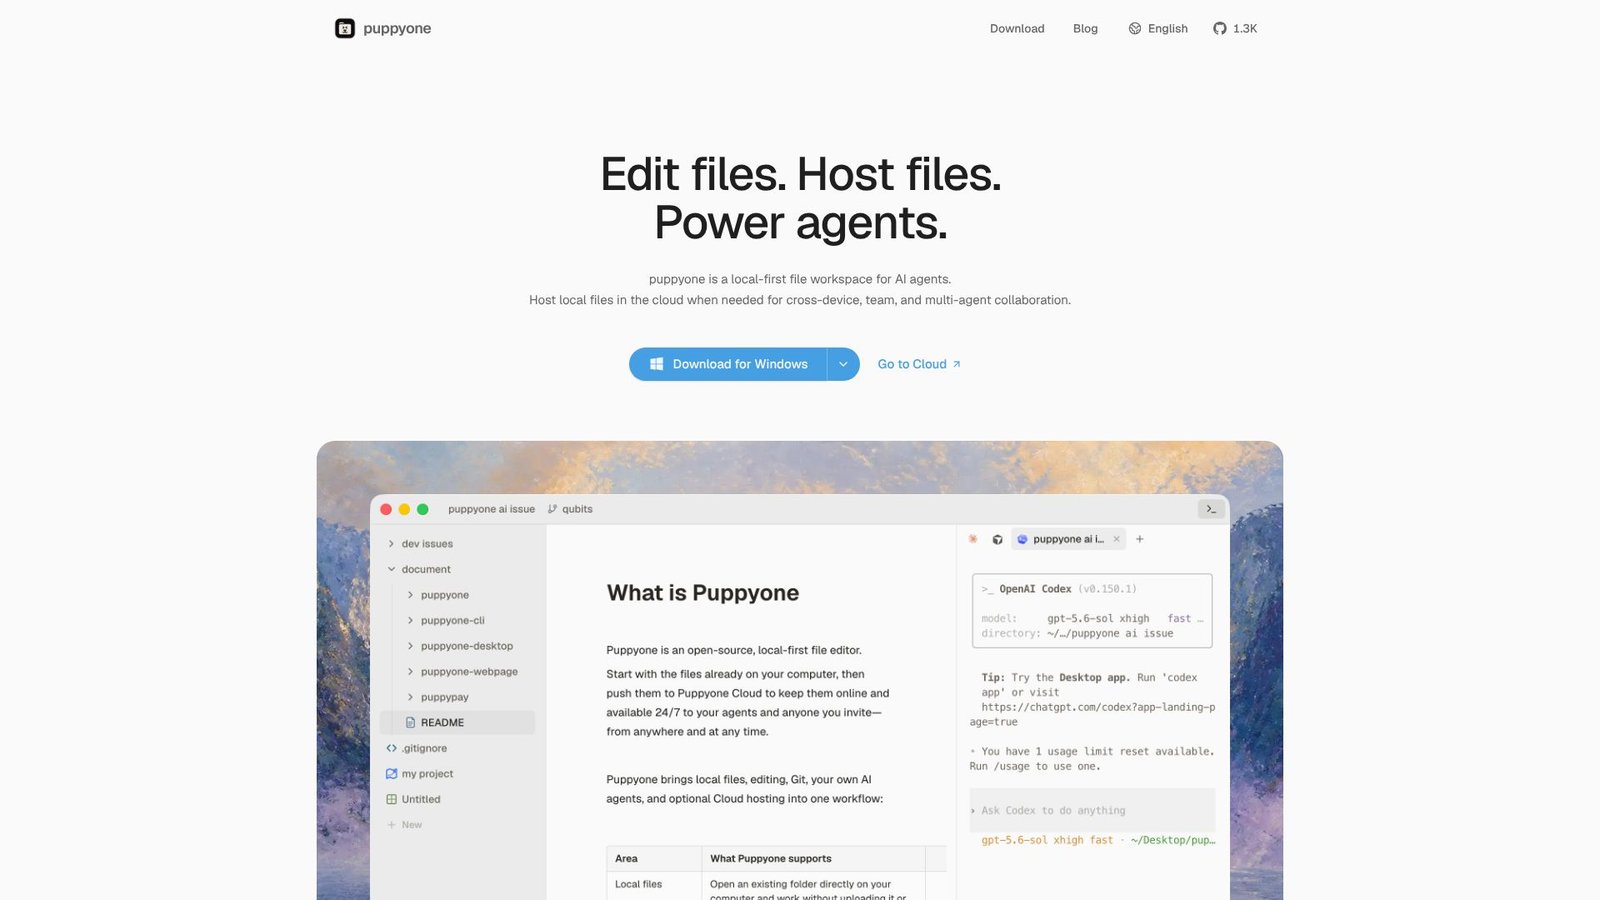Open the GitHub repository star icon

[x=1219, y=28]
